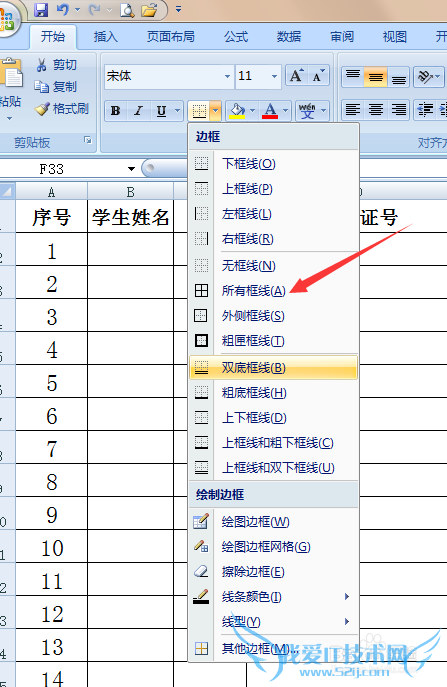Toggle Middle Align icon
This screenshot has height=687, width=447.
click(376, 77)
